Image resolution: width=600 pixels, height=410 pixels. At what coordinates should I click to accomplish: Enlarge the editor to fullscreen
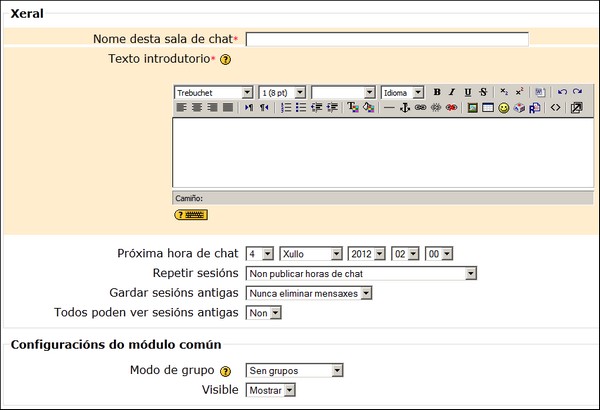click(x=576, y=108)
